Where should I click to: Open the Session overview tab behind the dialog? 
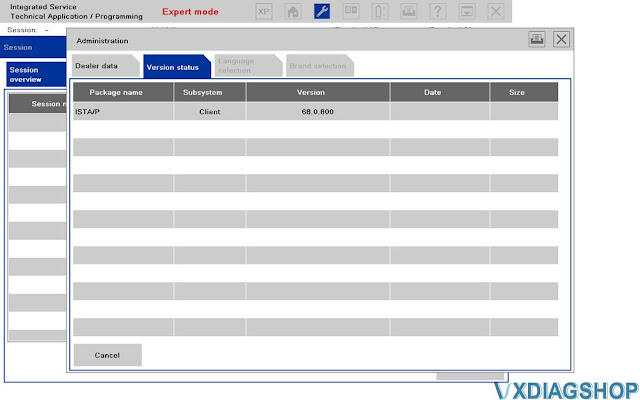click(x=36, y=74)
